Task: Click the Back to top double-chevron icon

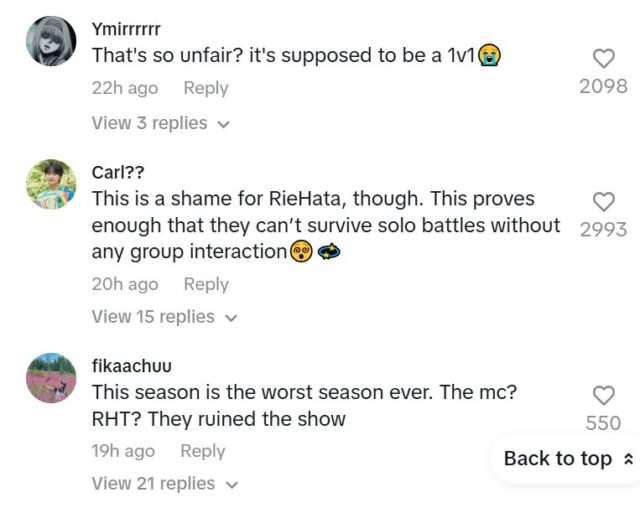Action: 627,459
